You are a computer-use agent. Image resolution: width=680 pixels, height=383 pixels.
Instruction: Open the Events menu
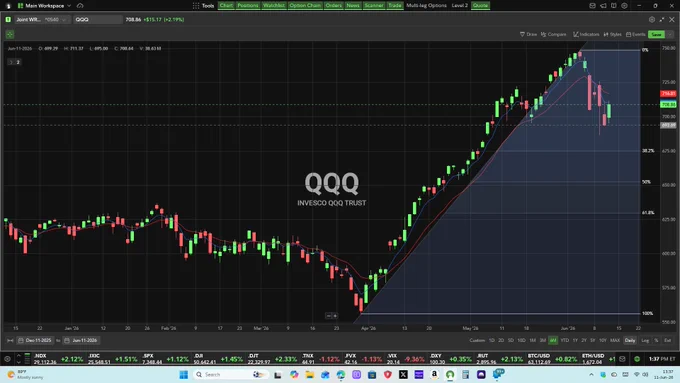(x=635, y=34)
